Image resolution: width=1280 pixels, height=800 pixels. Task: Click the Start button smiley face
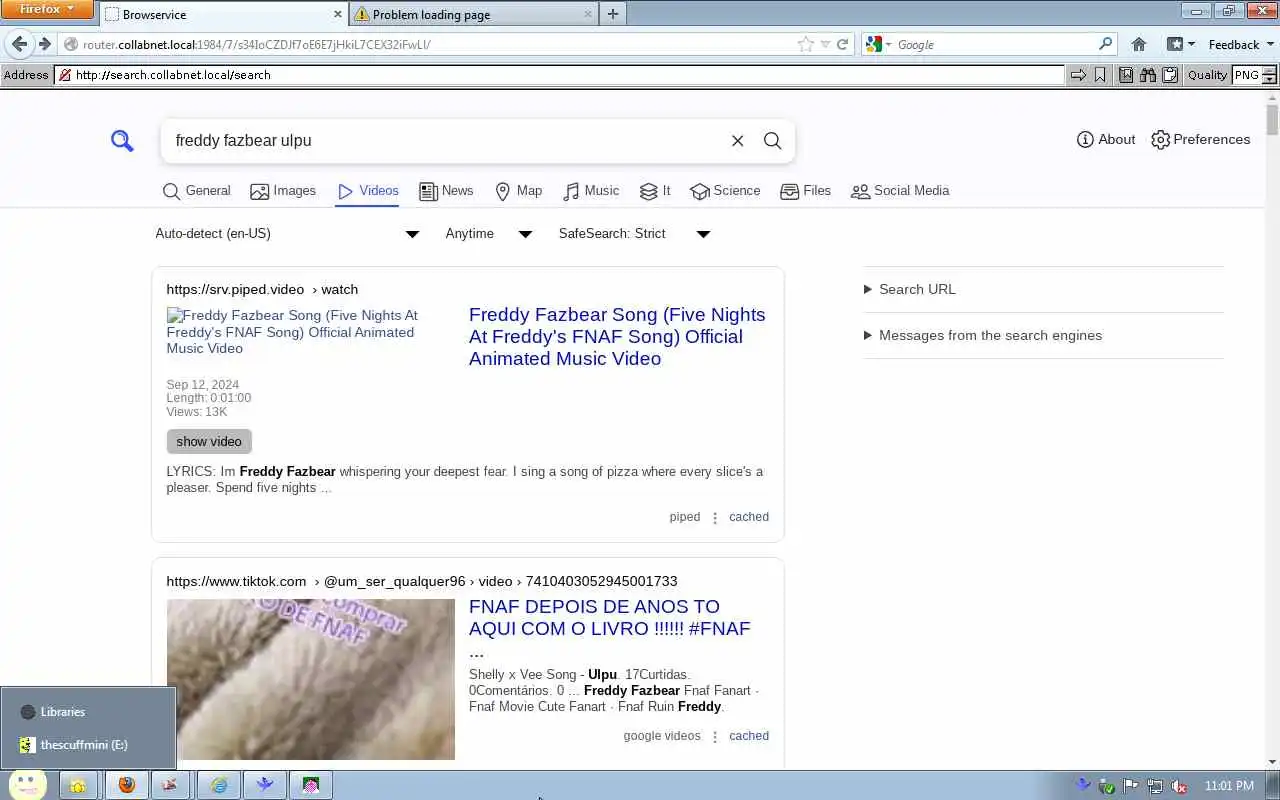[28, 785]
